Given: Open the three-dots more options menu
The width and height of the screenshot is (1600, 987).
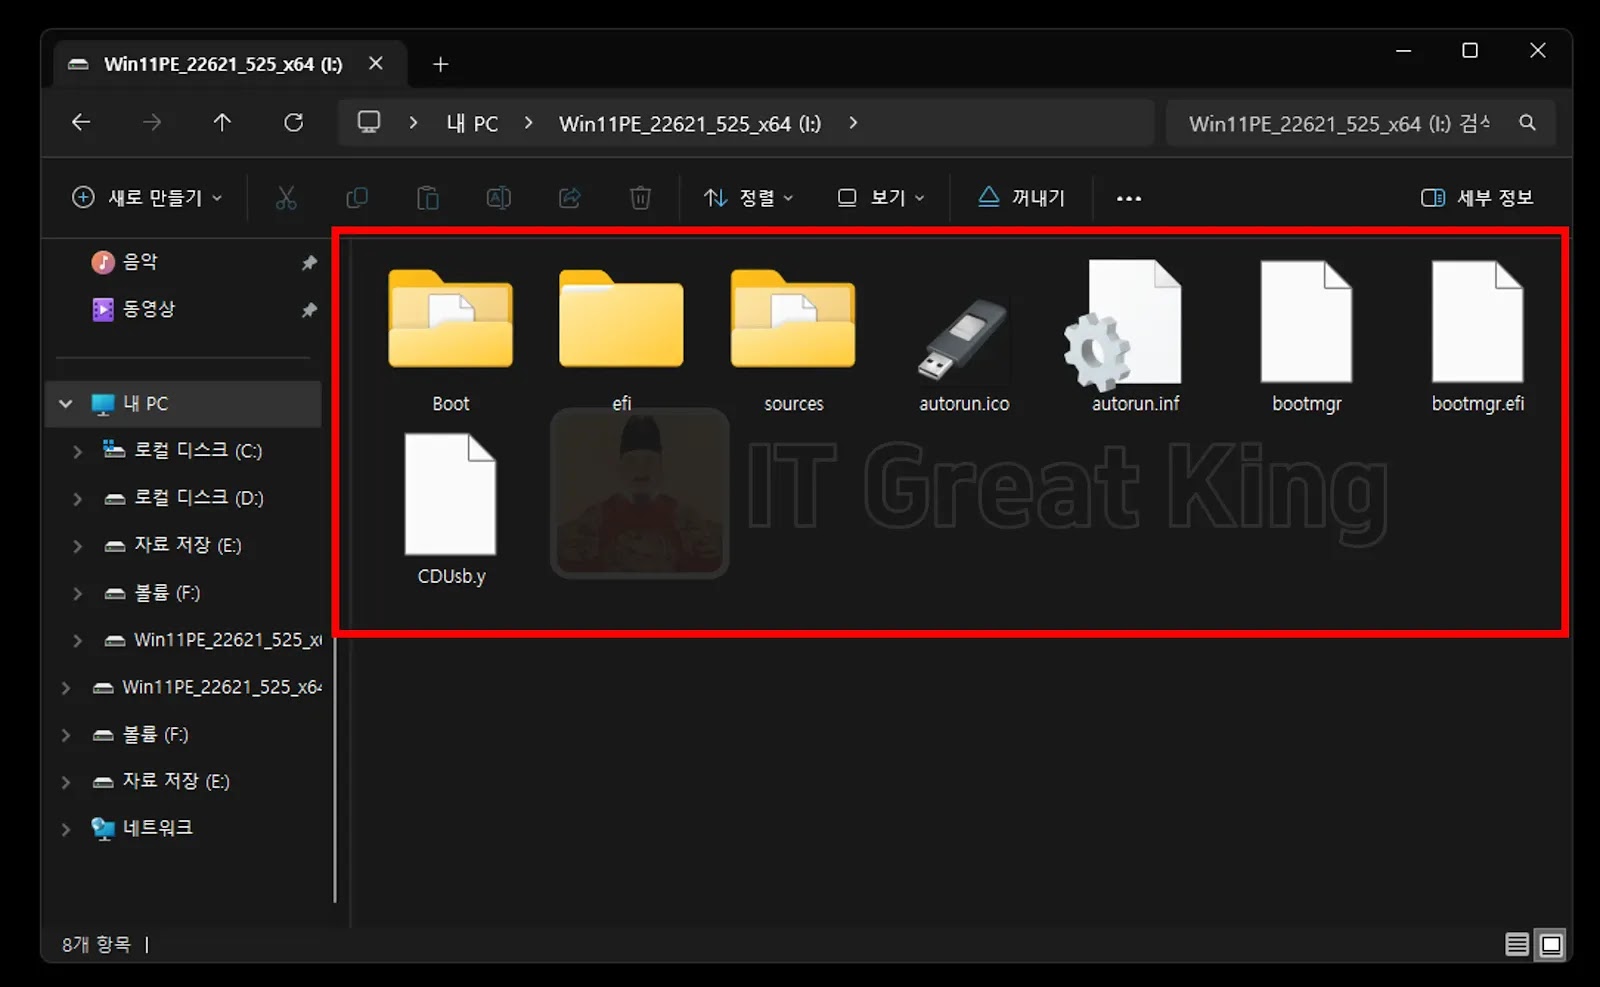Looking at the screenshot, I should (x=1129, y=198).
